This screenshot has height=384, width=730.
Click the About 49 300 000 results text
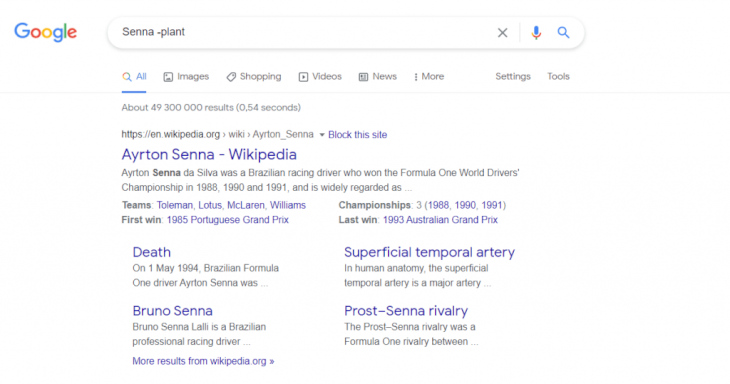pos(211,108)
